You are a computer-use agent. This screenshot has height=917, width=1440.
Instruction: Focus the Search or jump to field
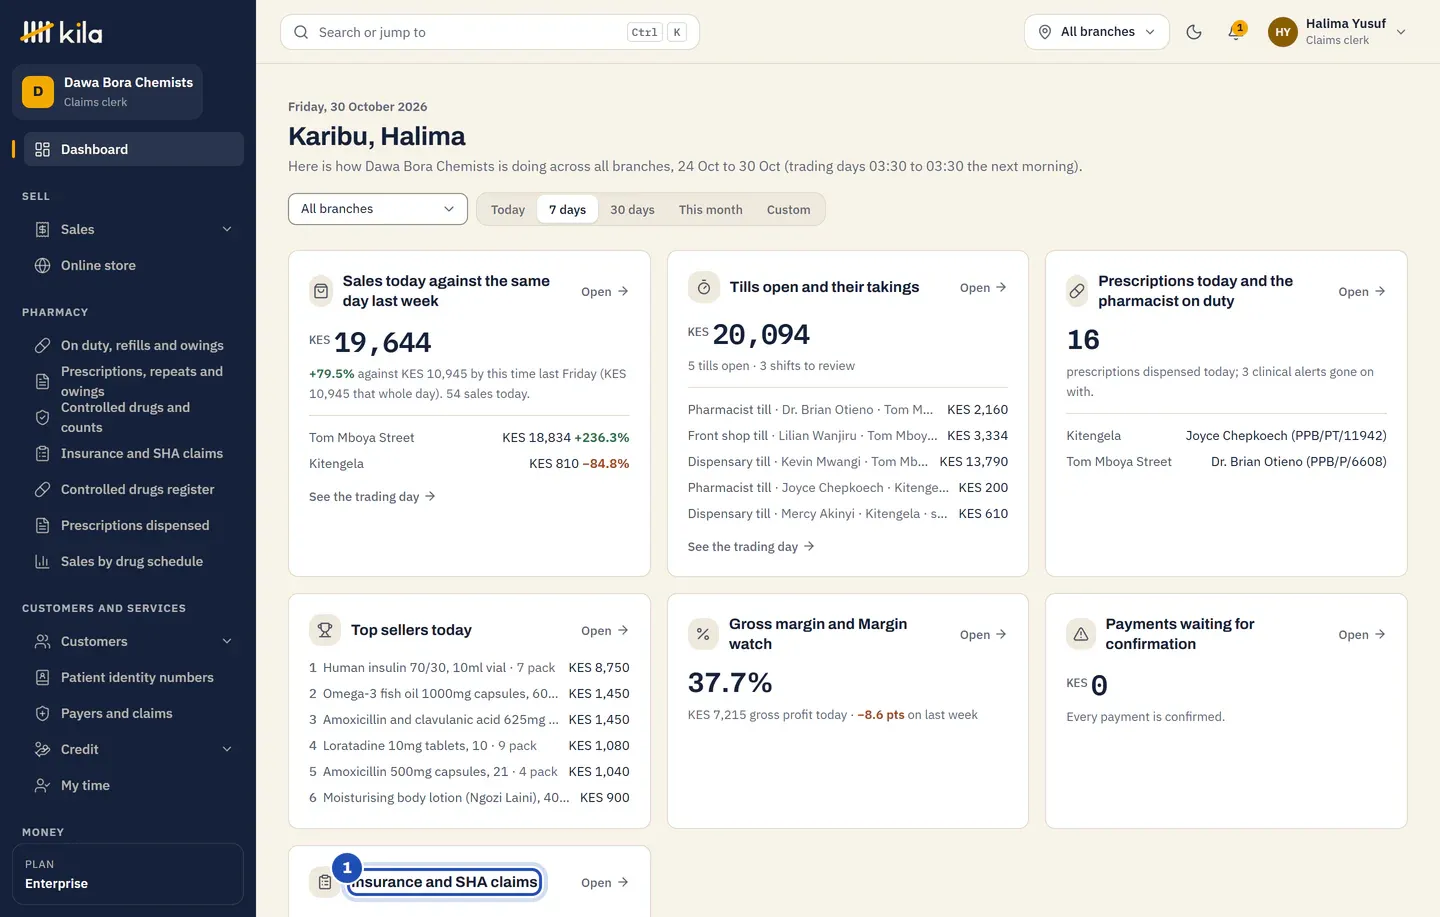[x=490, y=32]
